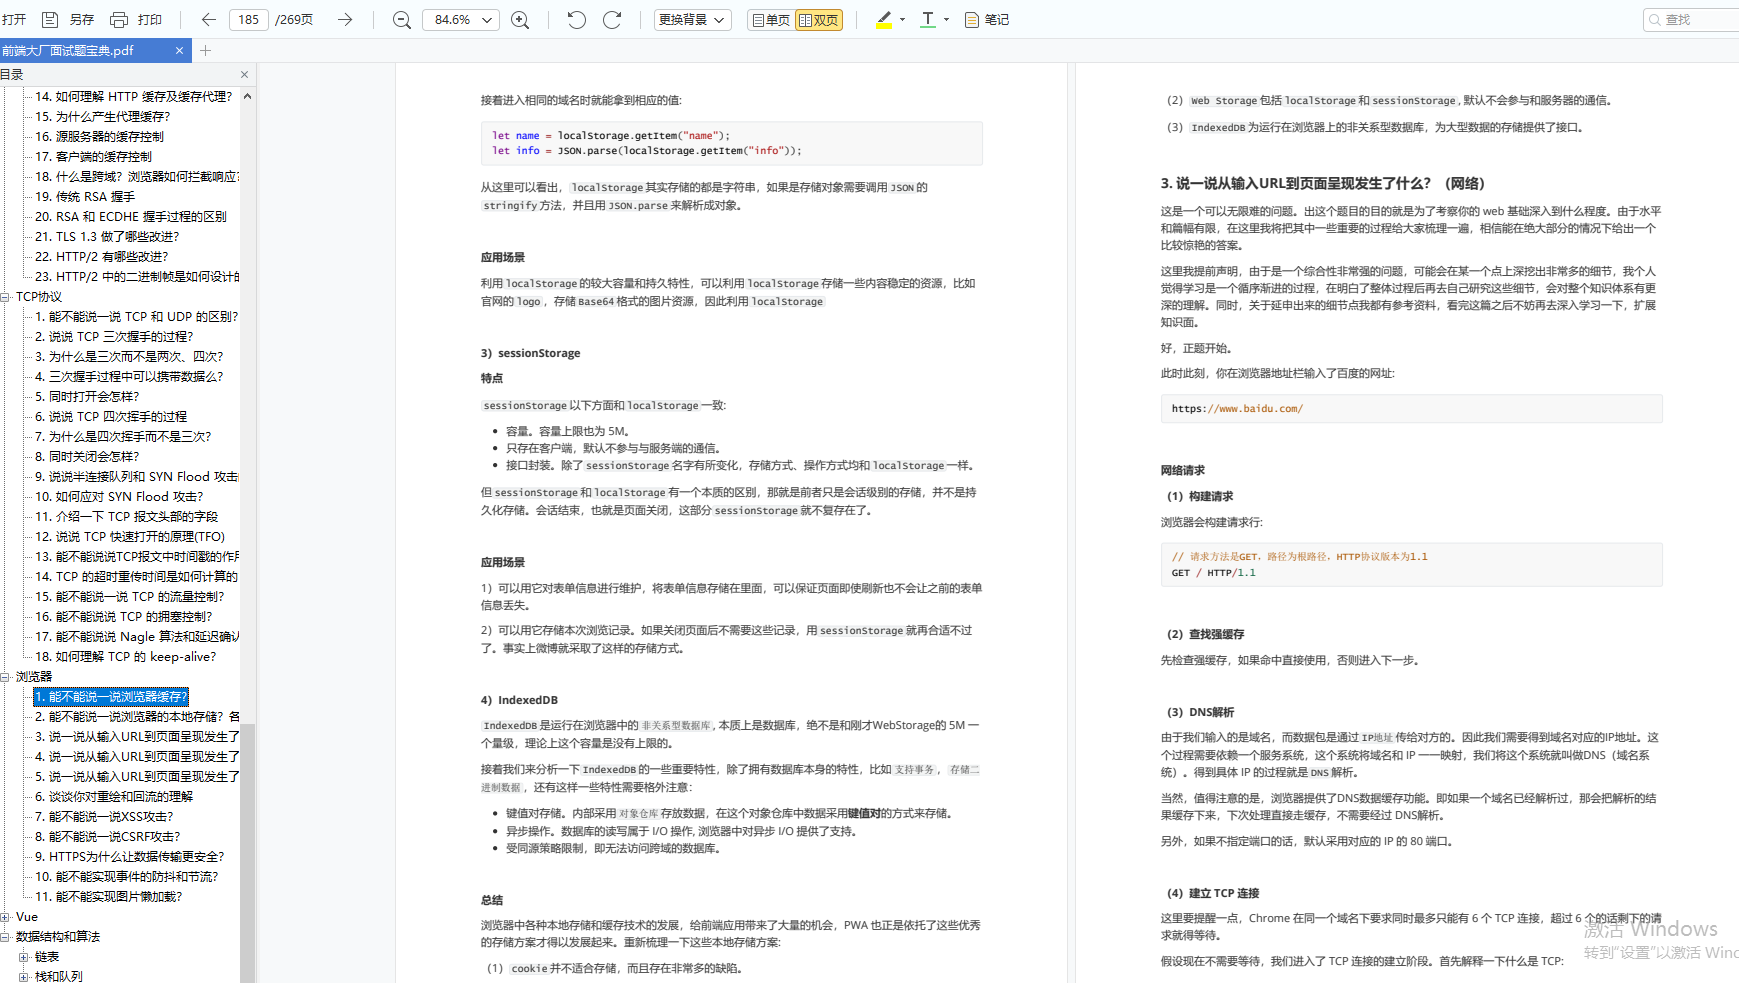This screenshot has width=1739, height=983.
Task: Open outline item 11. 能不能实现图片懒加载
Action: (109, 896)
